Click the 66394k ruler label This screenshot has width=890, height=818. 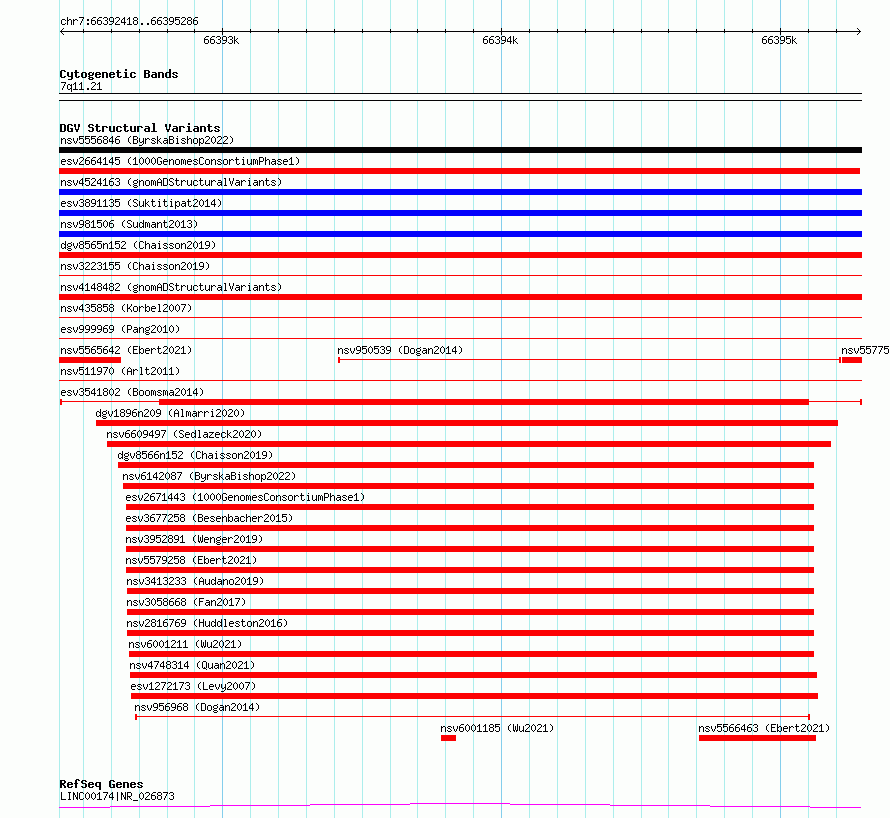click(x=500, y=40)
